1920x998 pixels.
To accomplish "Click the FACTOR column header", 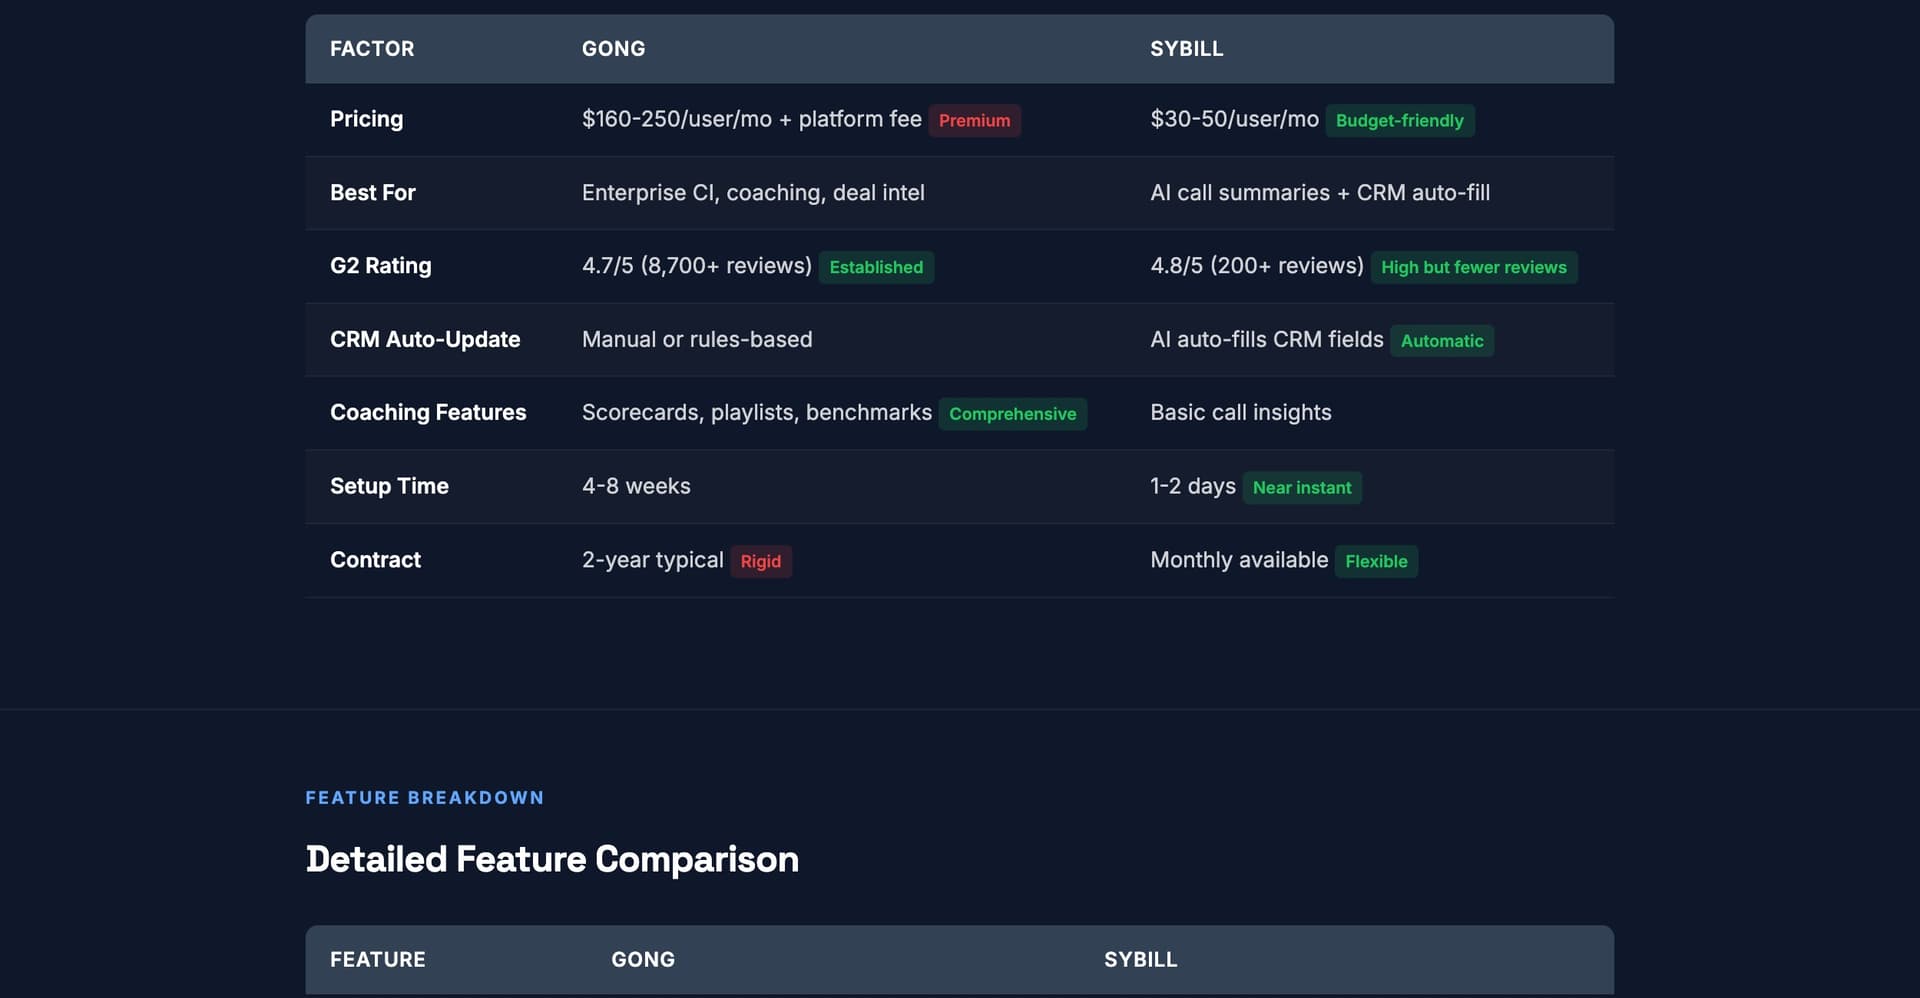I will pyautogui.click(x=372, y=49).
